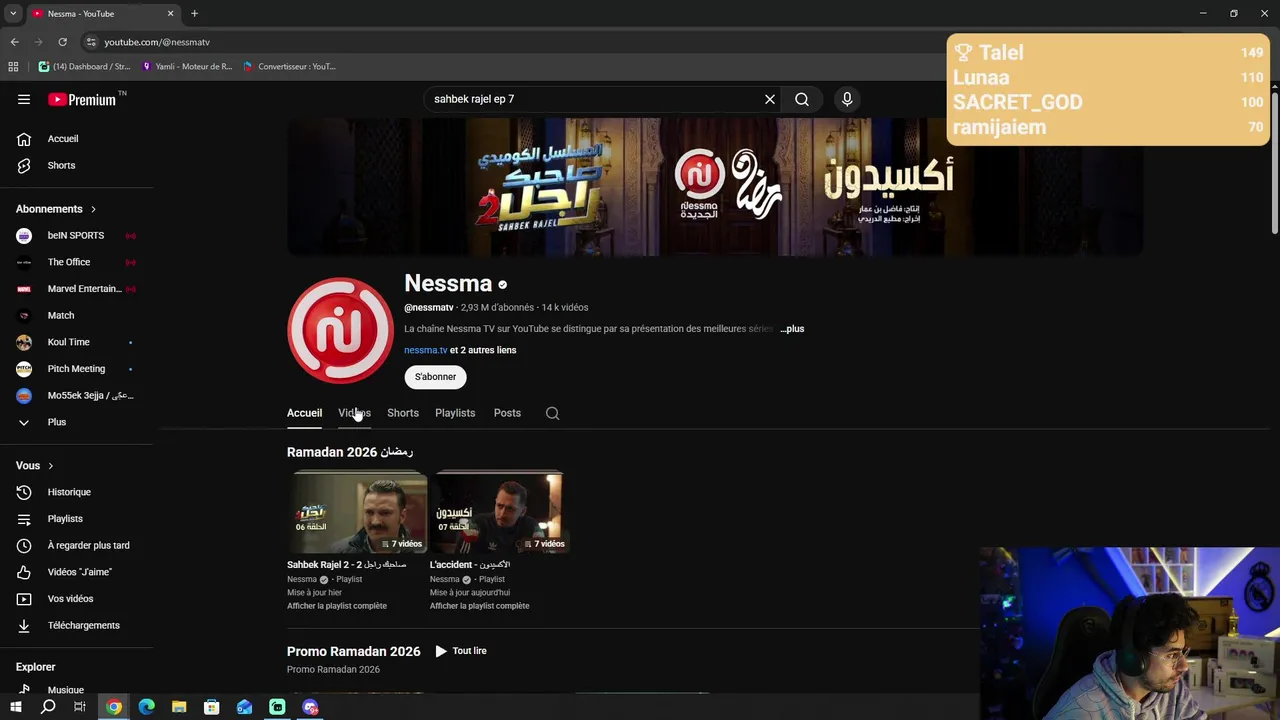Expand channel description with ...plus

coord(792,328)
